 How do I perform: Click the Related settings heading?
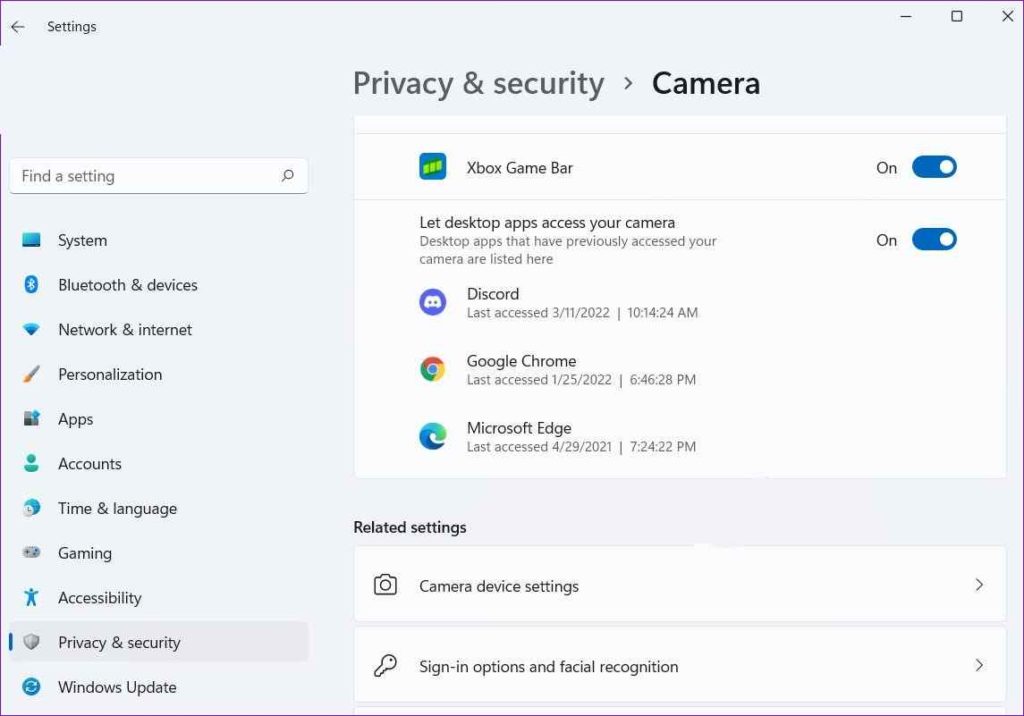coord(409,527)
